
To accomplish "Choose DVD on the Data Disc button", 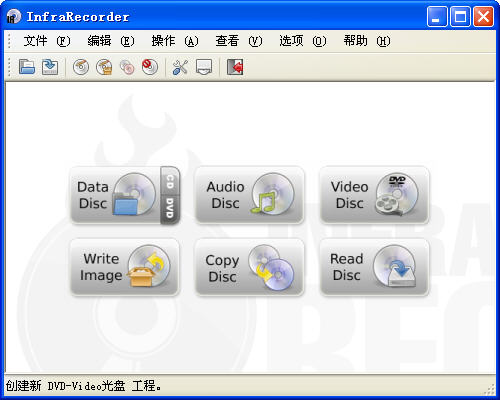I will [x=170, y=209].
